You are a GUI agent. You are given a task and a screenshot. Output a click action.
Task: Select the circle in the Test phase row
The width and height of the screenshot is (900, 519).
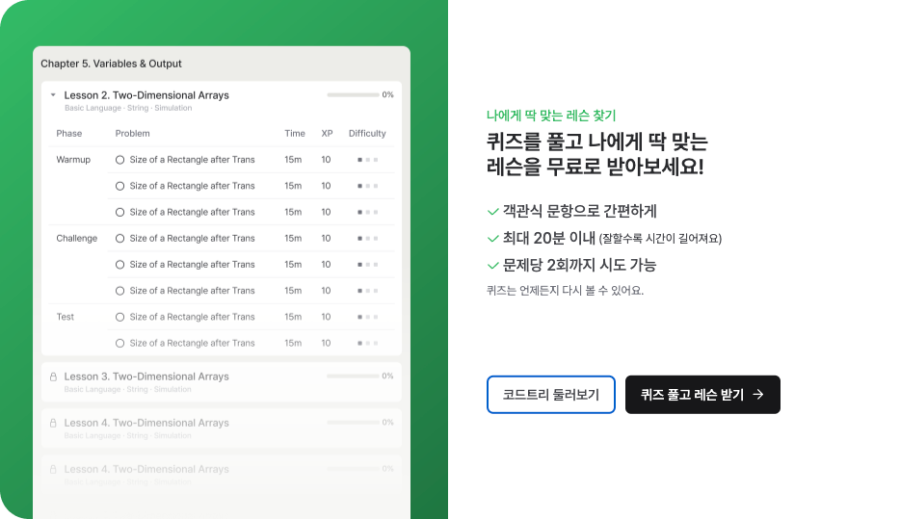[120, 317]
